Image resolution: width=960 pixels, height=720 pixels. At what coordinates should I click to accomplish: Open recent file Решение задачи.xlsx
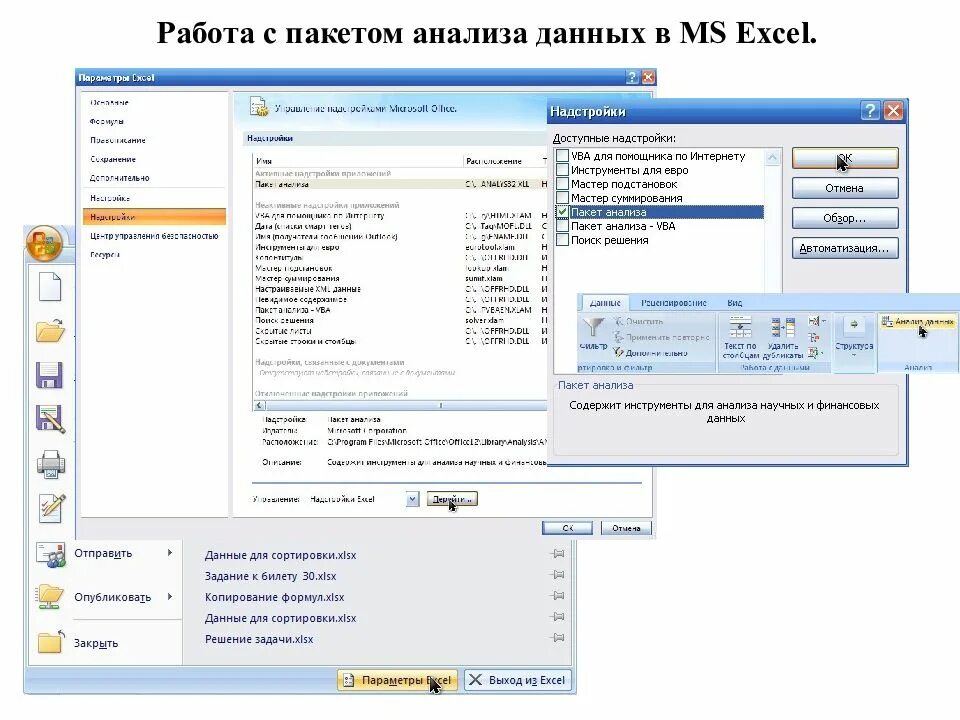tap(259, 639)
